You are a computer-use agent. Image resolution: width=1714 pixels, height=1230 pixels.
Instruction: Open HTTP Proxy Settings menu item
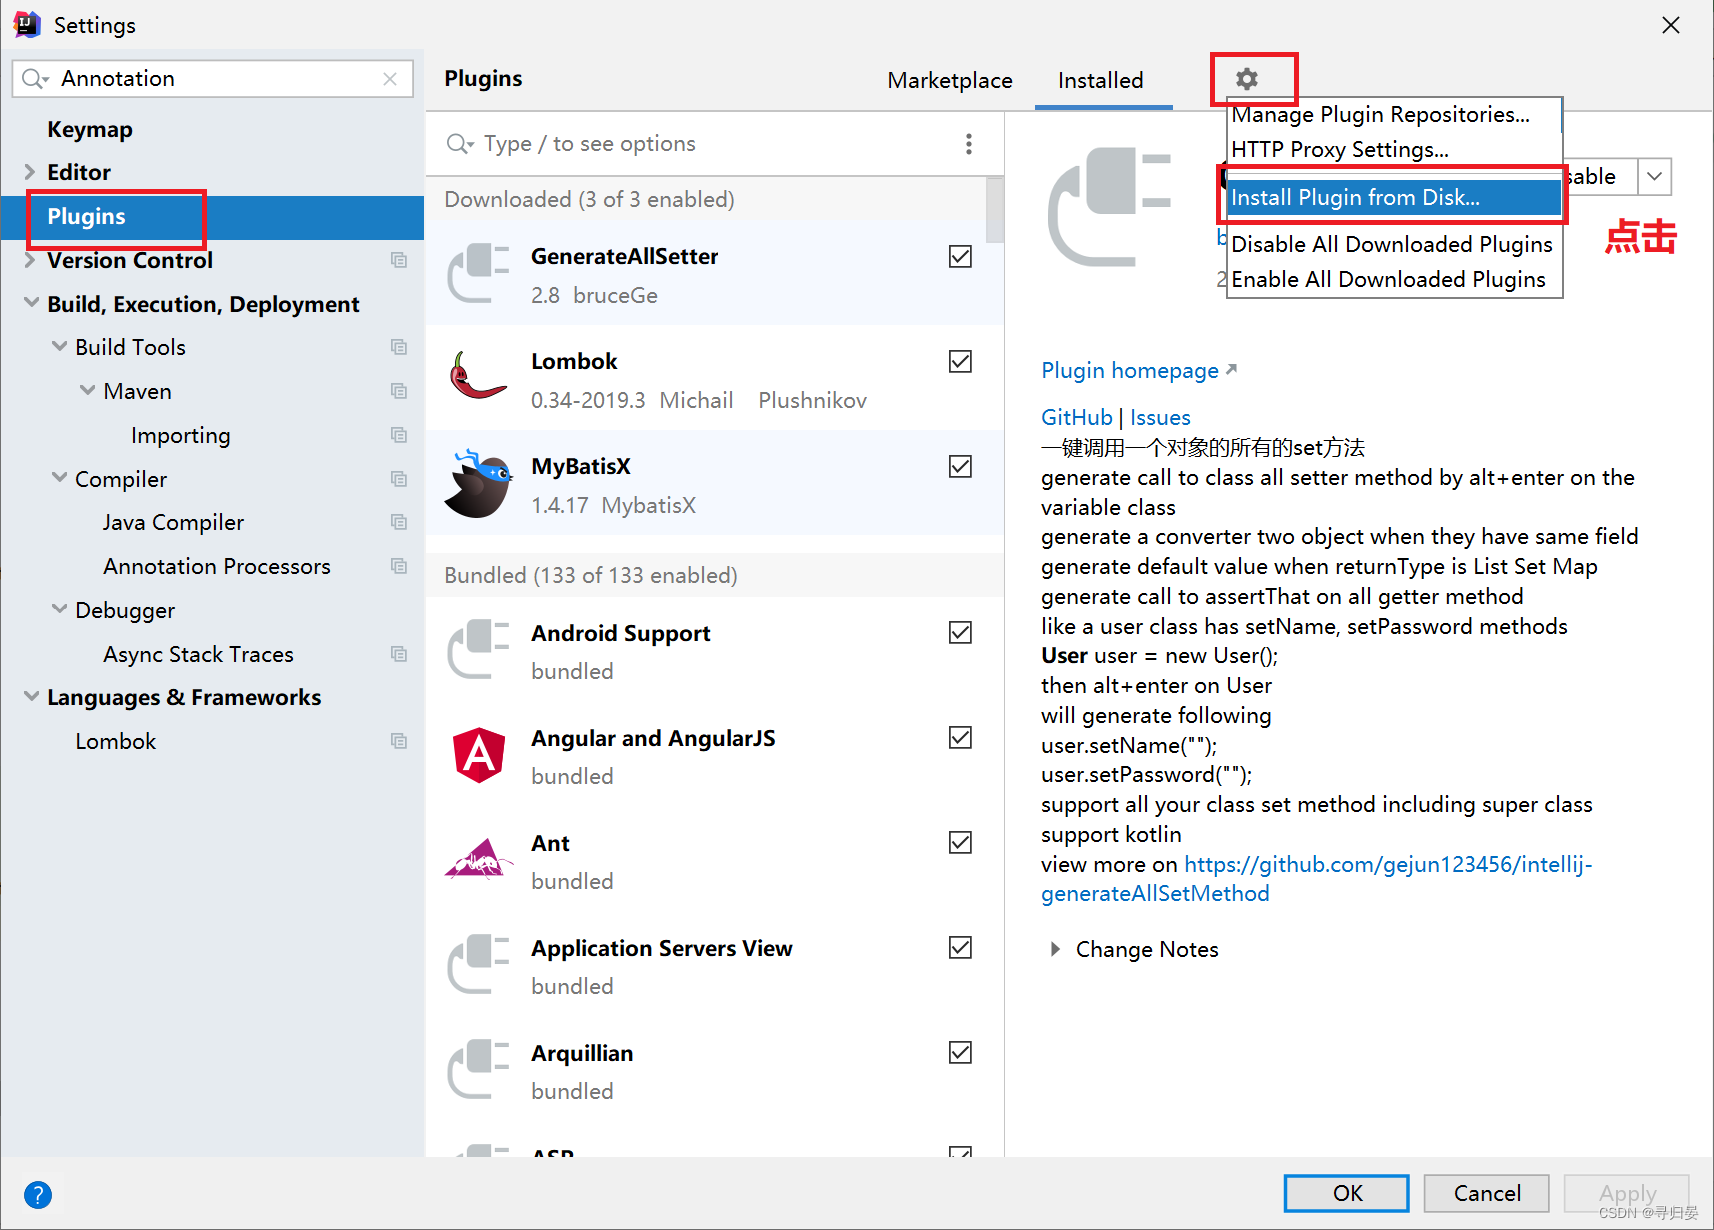[x=1394, y=150]
